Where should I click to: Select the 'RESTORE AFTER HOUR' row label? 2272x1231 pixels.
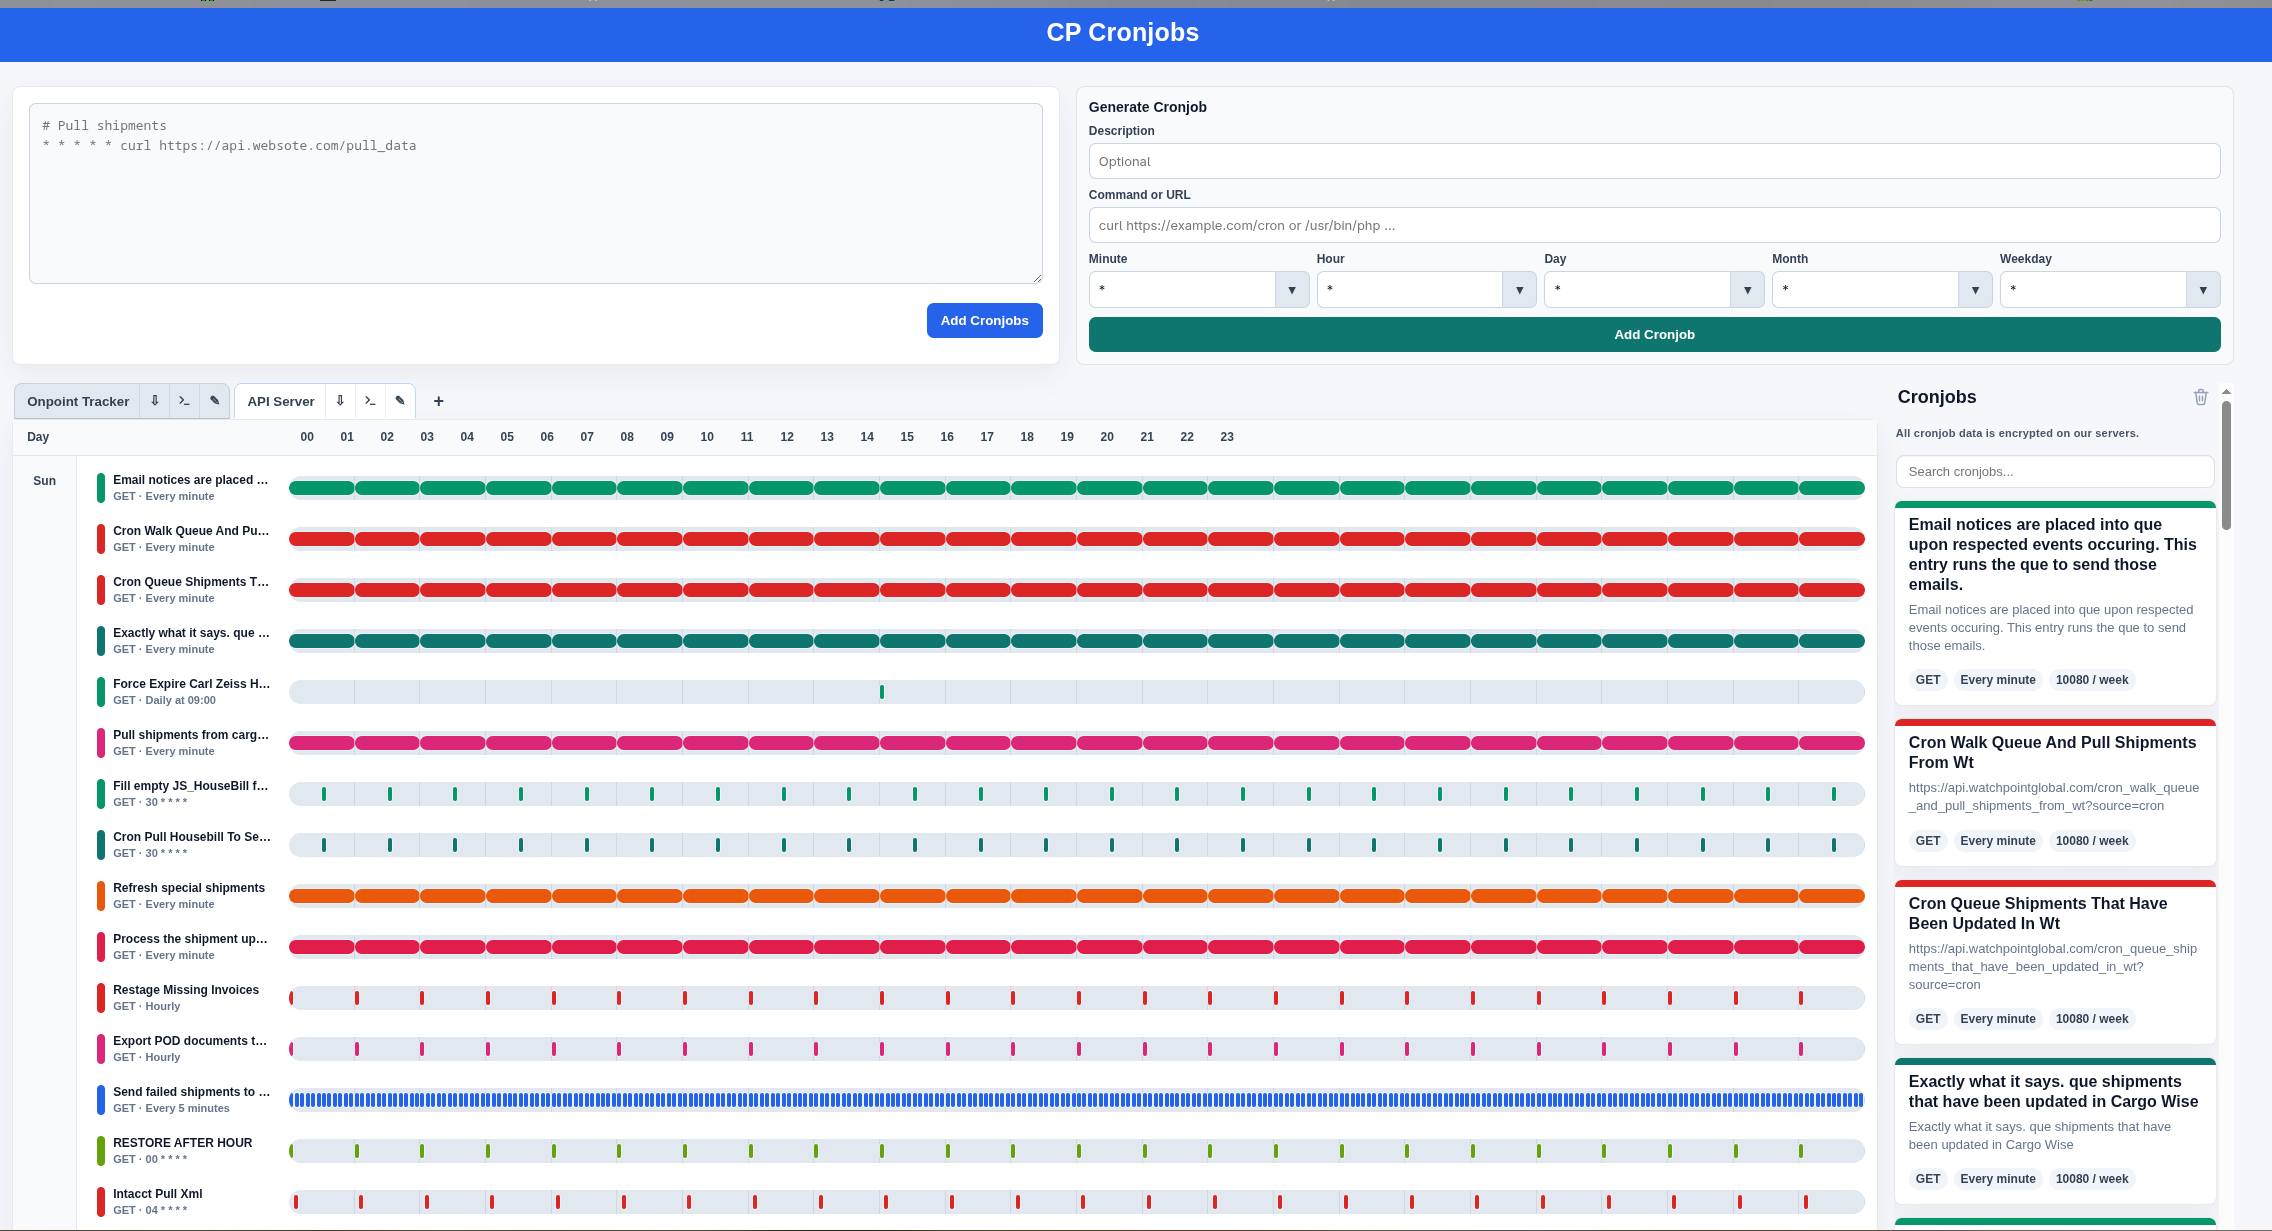pyautogui.click(x=182, y=1143)
